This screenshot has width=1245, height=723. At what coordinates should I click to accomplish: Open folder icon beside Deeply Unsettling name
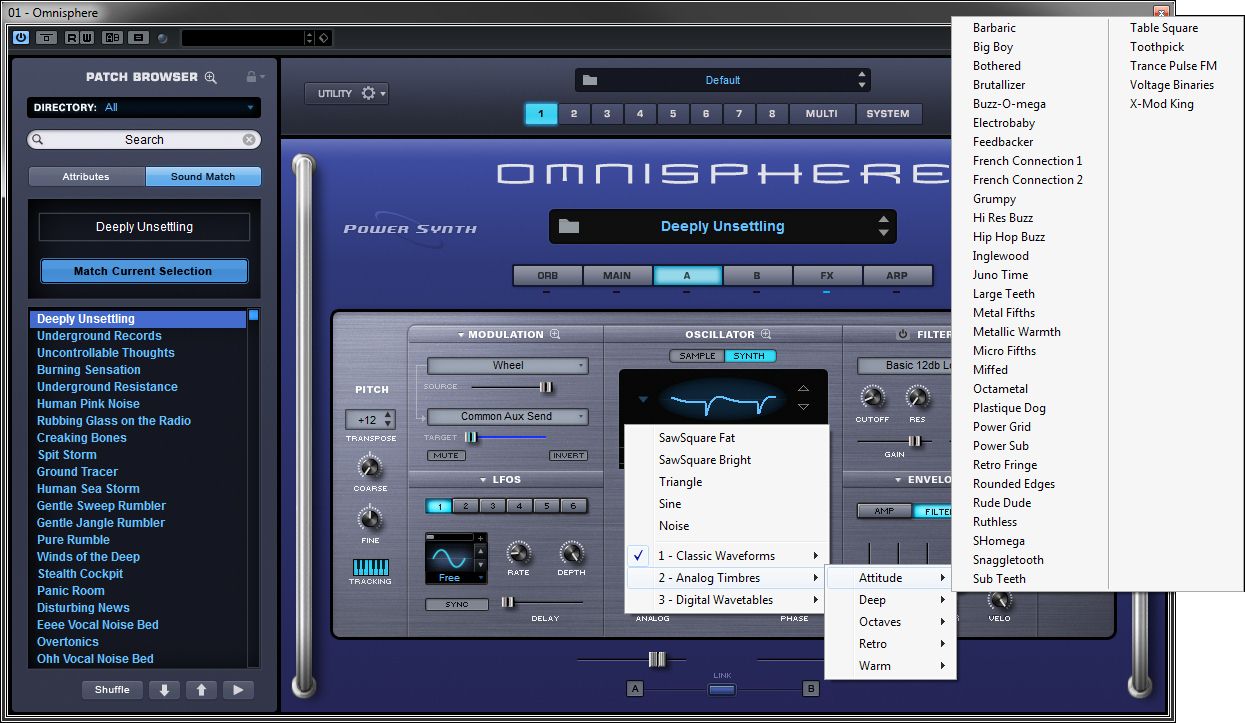(569, 227)
